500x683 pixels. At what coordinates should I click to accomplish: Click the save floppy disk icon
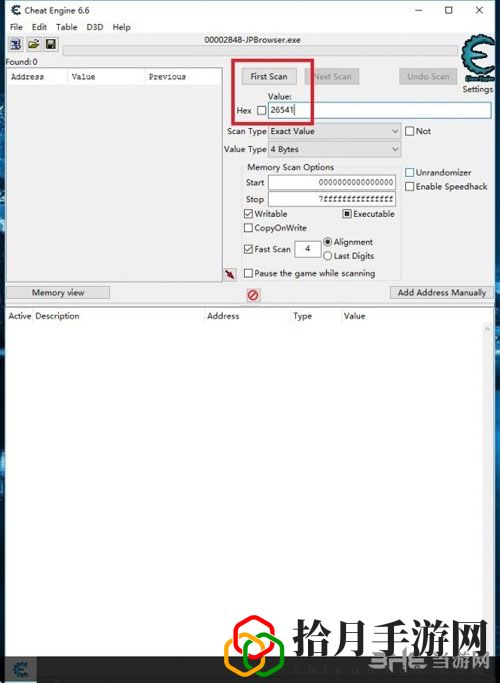51,44
